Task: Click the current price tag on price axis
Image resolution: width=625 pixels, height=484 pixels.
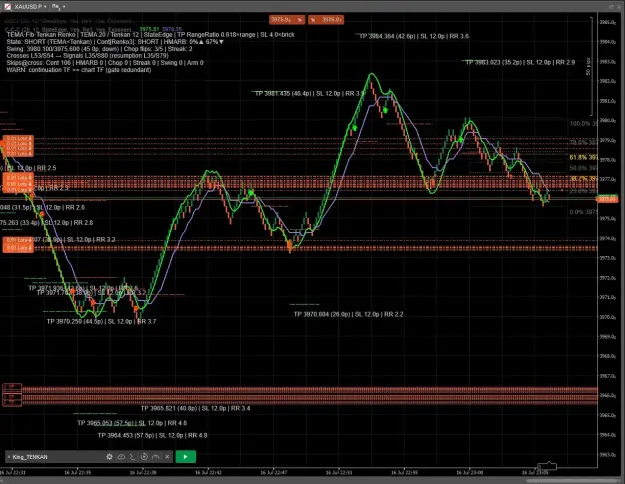Action: pos(607,199)
